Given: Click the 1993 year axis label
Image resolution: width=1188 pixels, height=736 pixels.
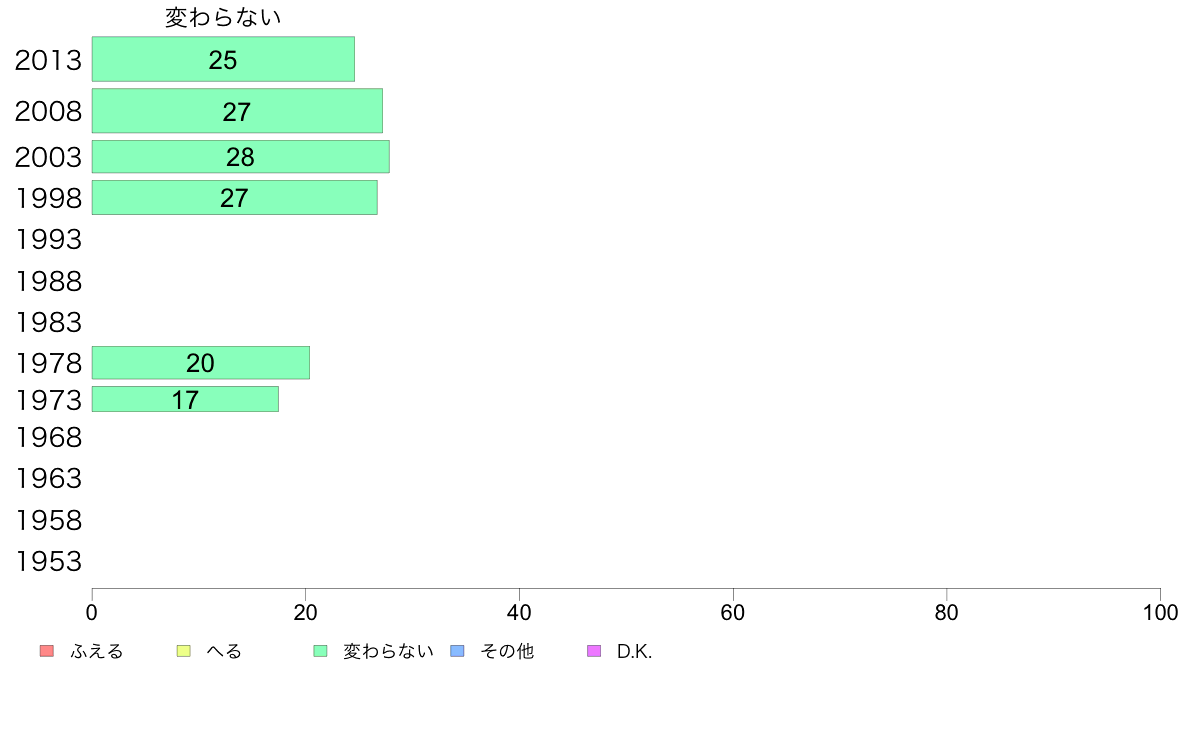Looking at the screenshot, I should (x=48, y=240).
